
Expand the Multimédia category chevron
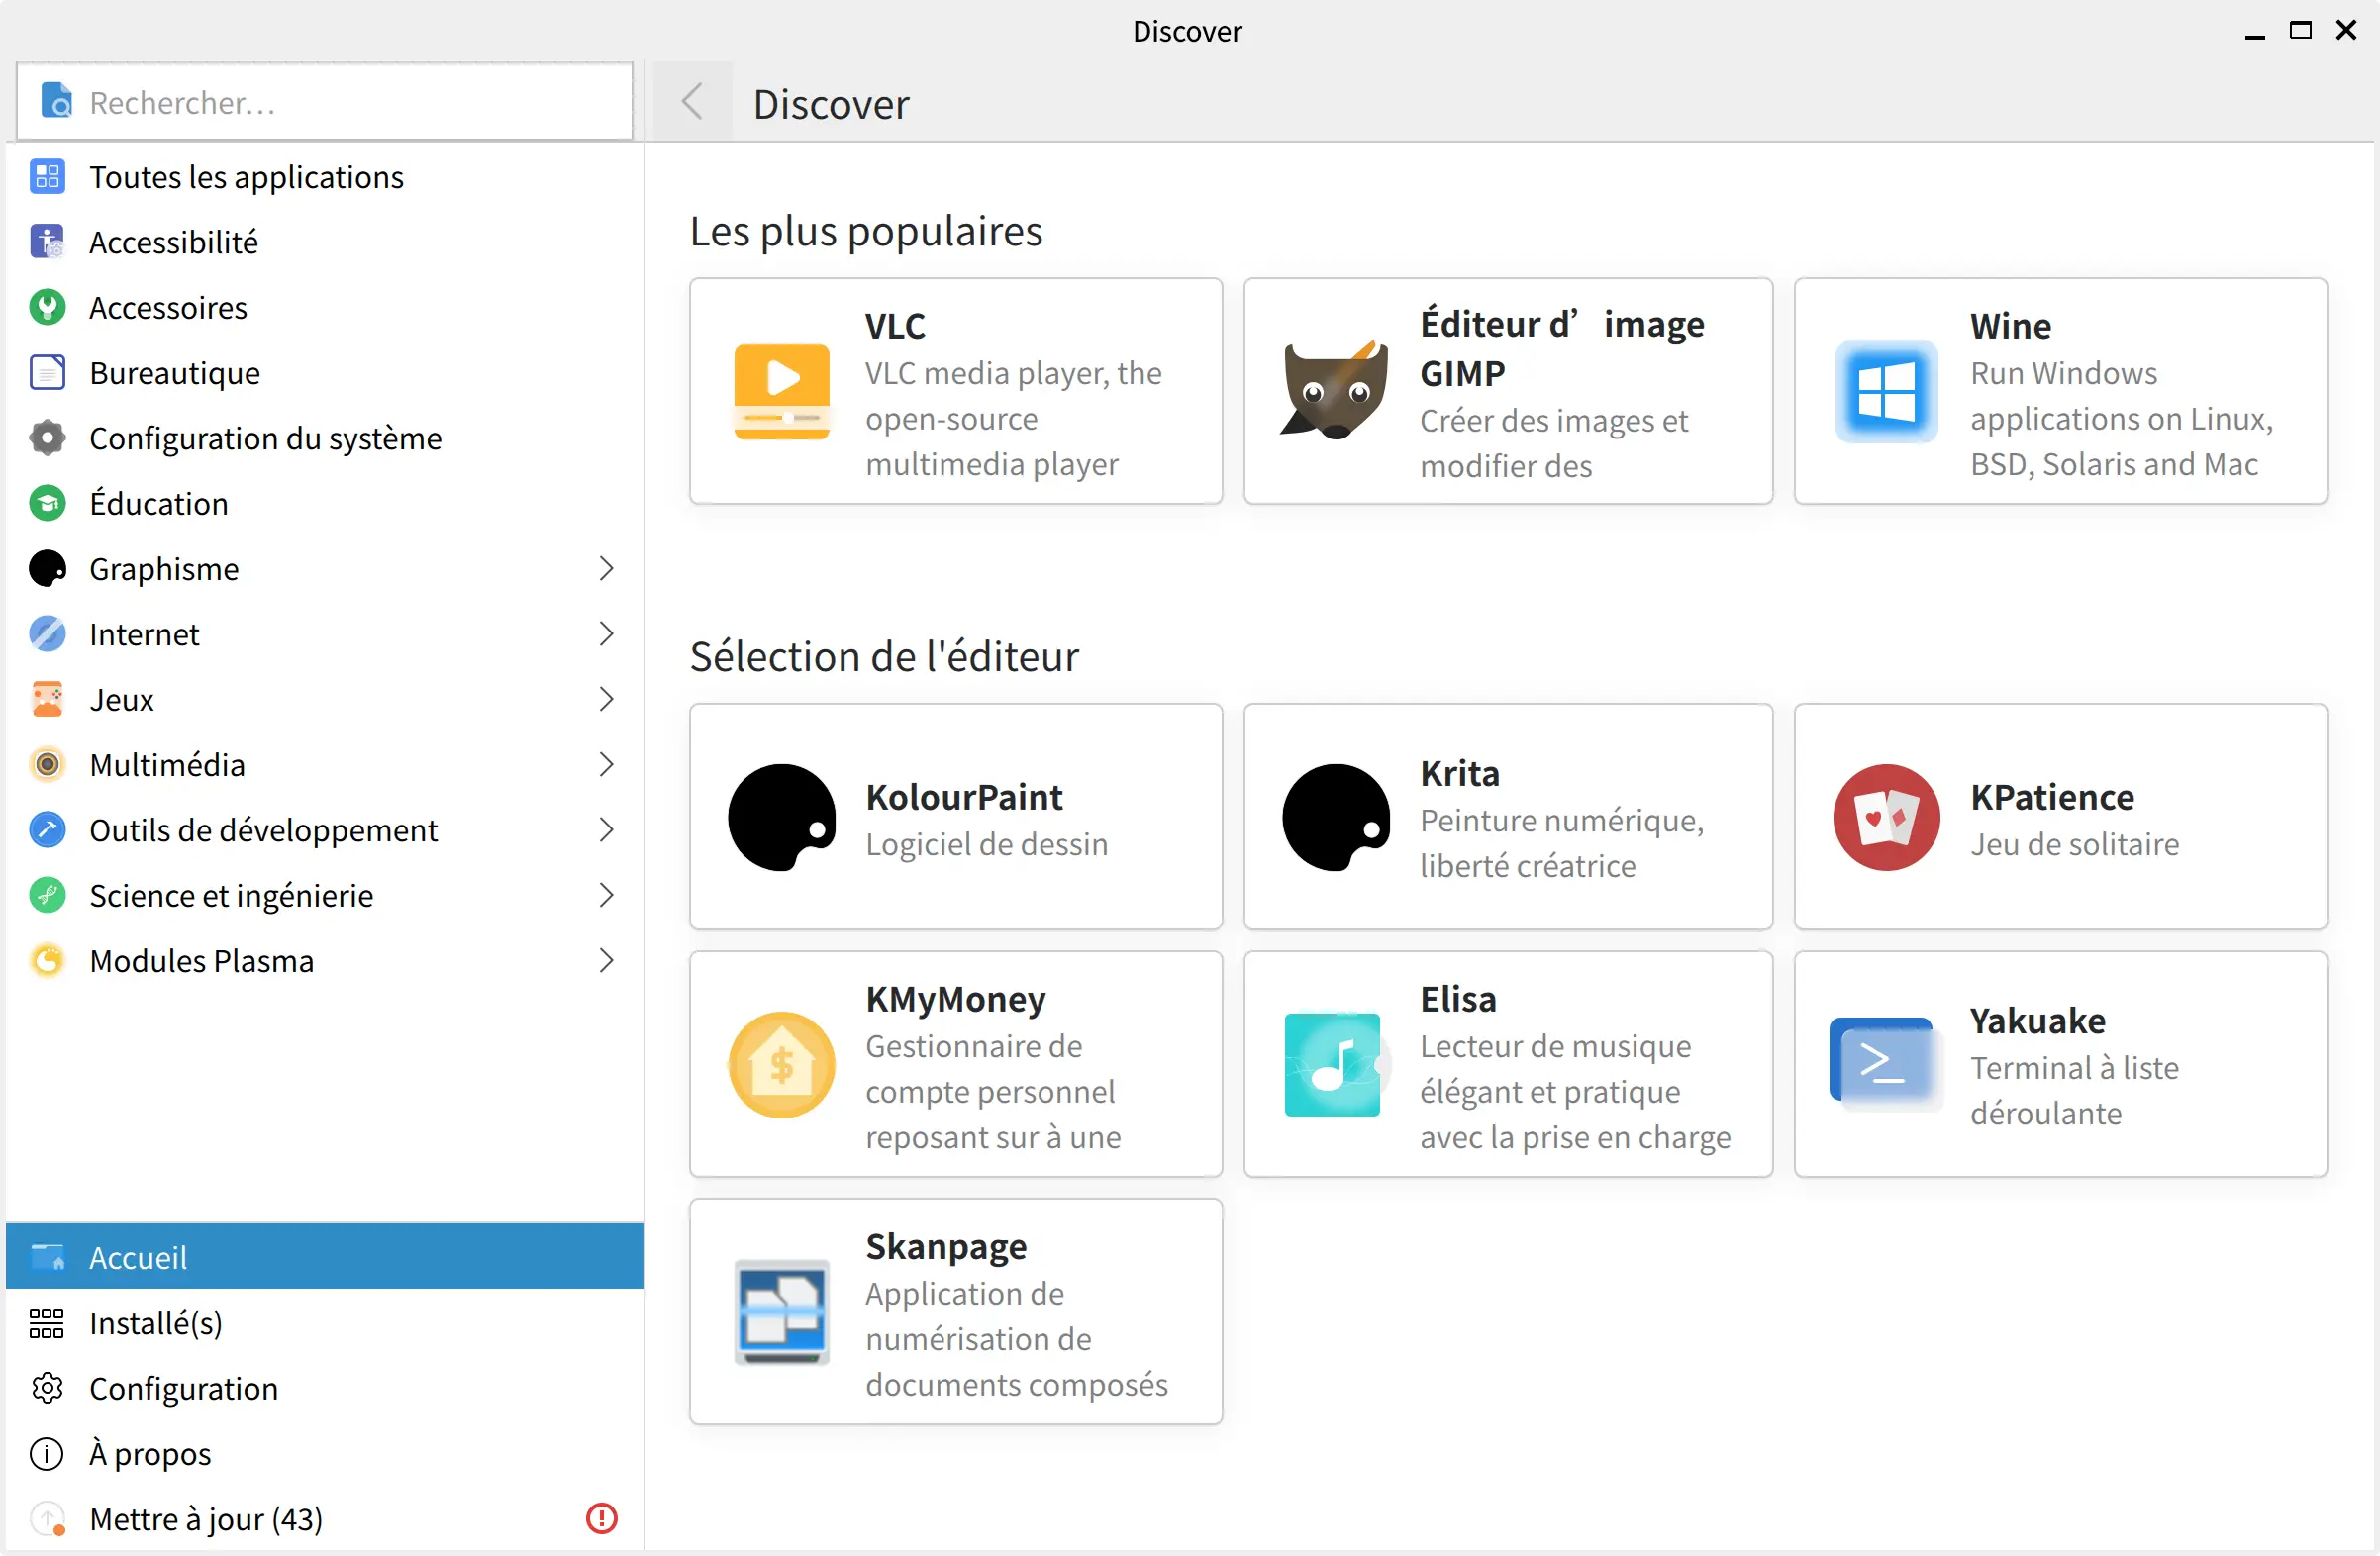[606, 765]
